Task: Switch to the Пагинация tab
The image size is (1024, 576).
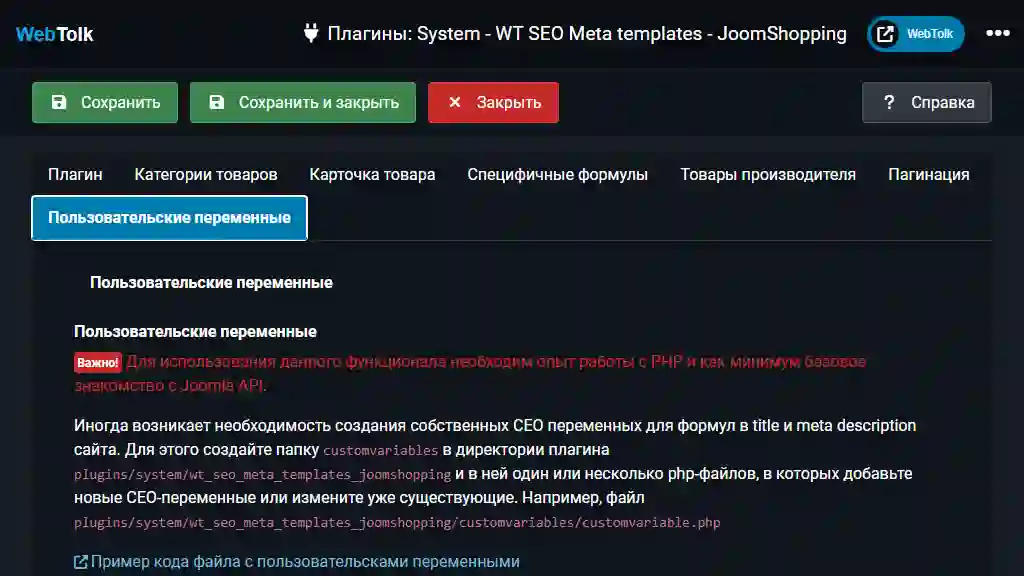Action: [929, 174]
